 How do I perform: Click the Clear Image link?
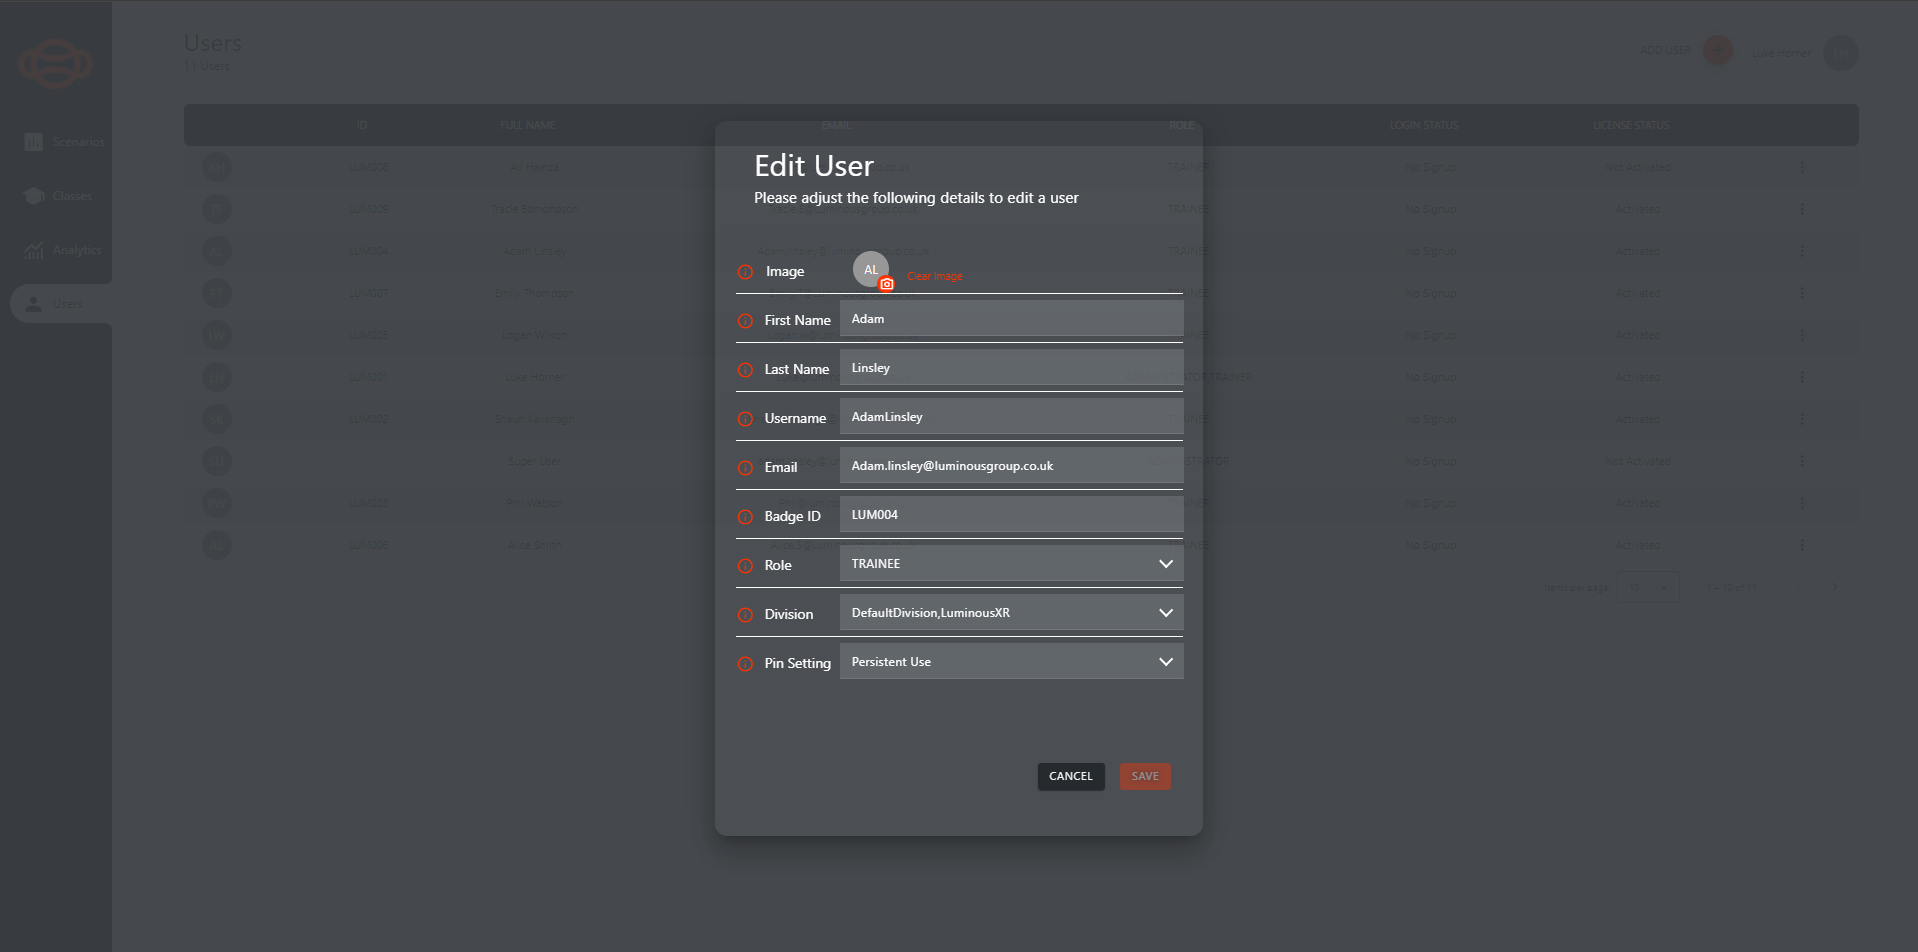[934, 276]
